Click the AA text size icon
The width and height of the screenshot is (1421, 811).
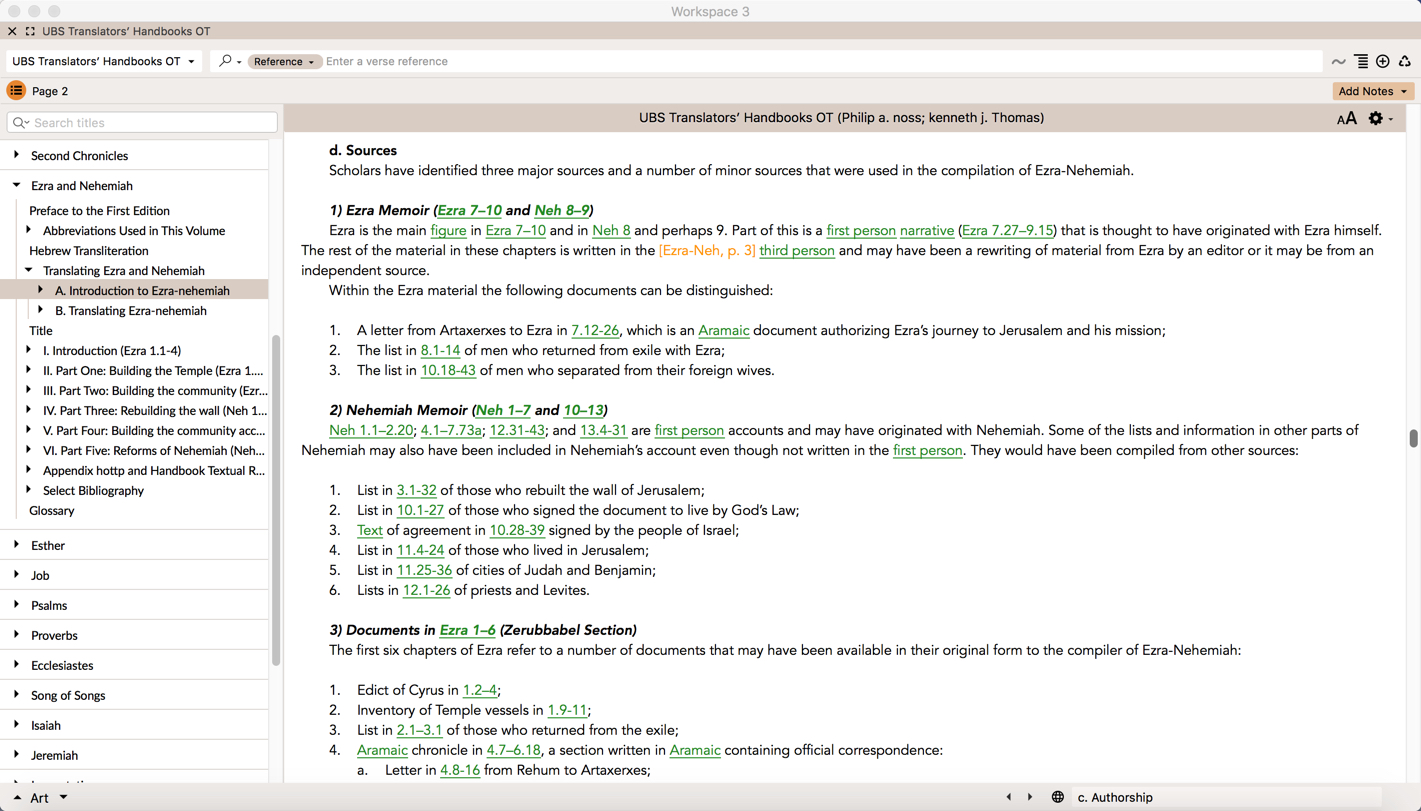point(1347,119)
